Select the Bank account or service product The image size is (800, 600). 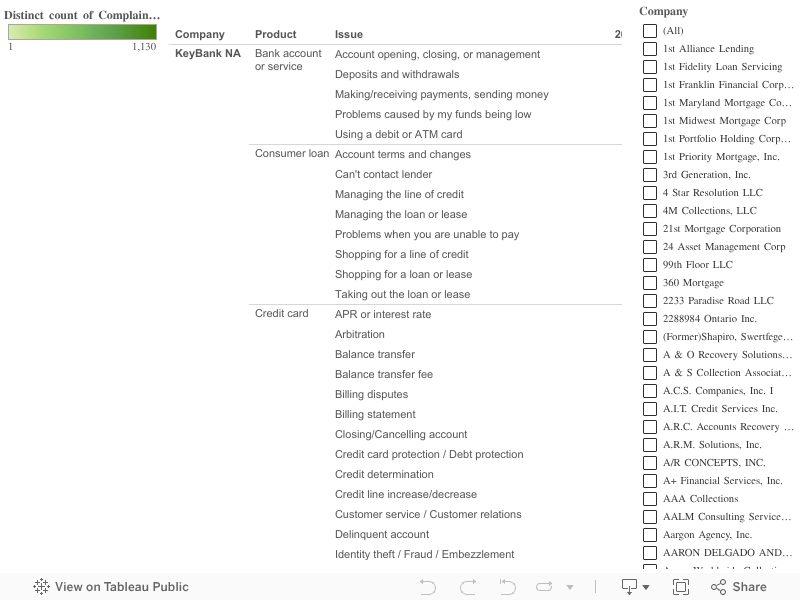tap(288, 60)
